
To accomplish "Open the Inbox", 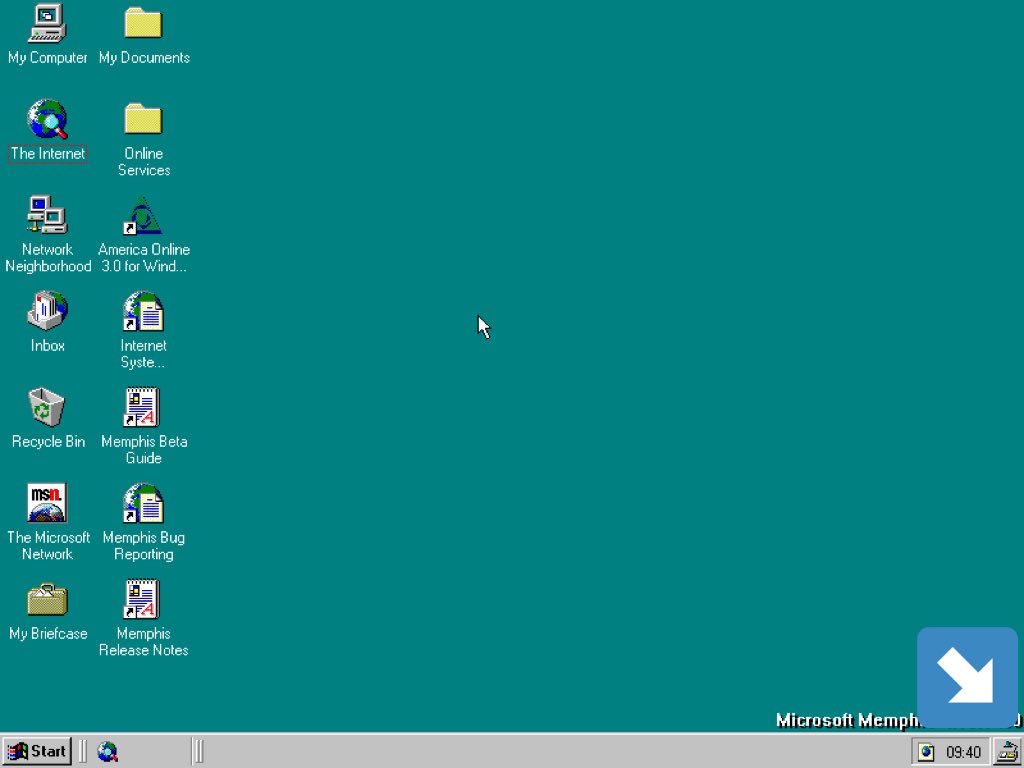I will click(x=47, y=312).
